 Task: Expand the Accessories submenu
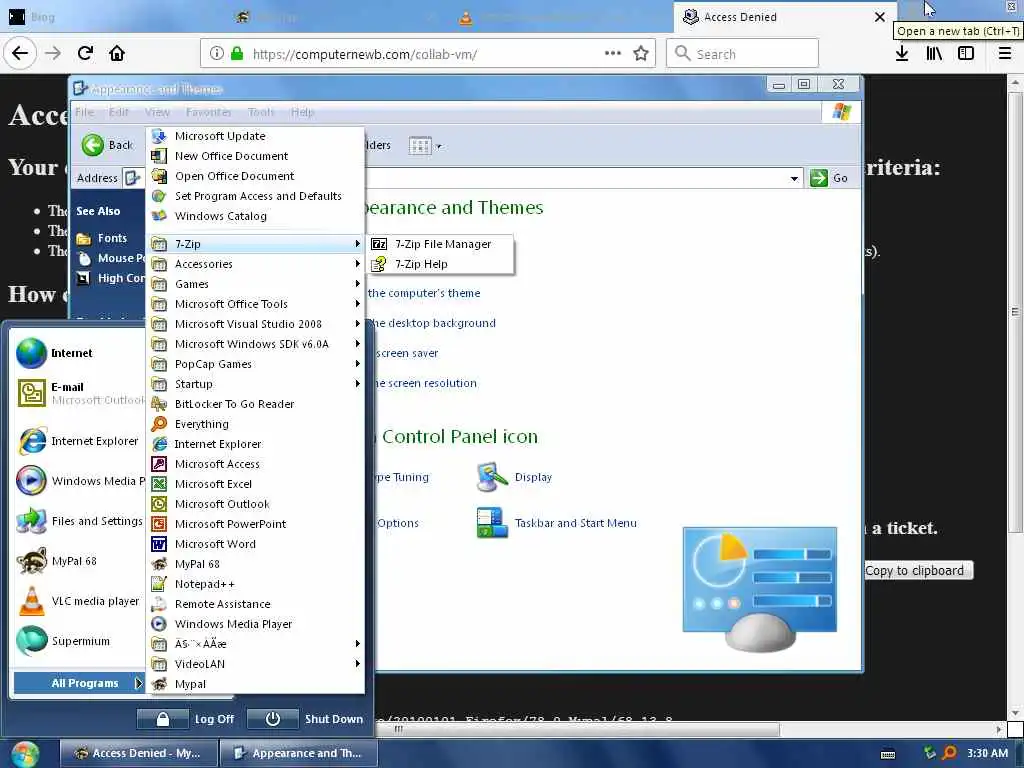(x=255, y=264)
